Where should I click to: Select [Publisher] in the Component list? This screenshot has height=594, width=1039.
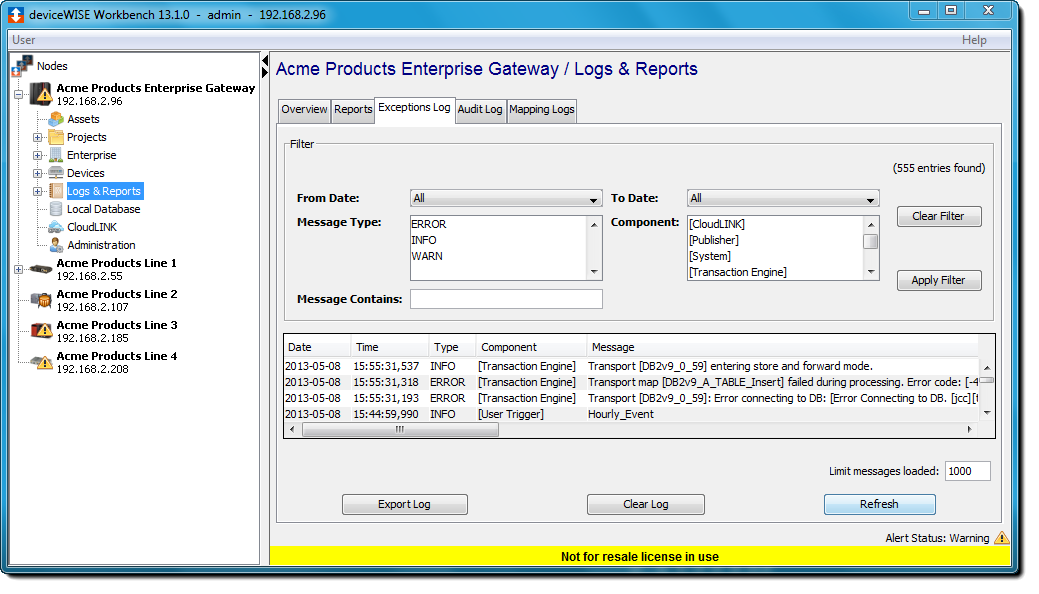(x=775, y=240)
